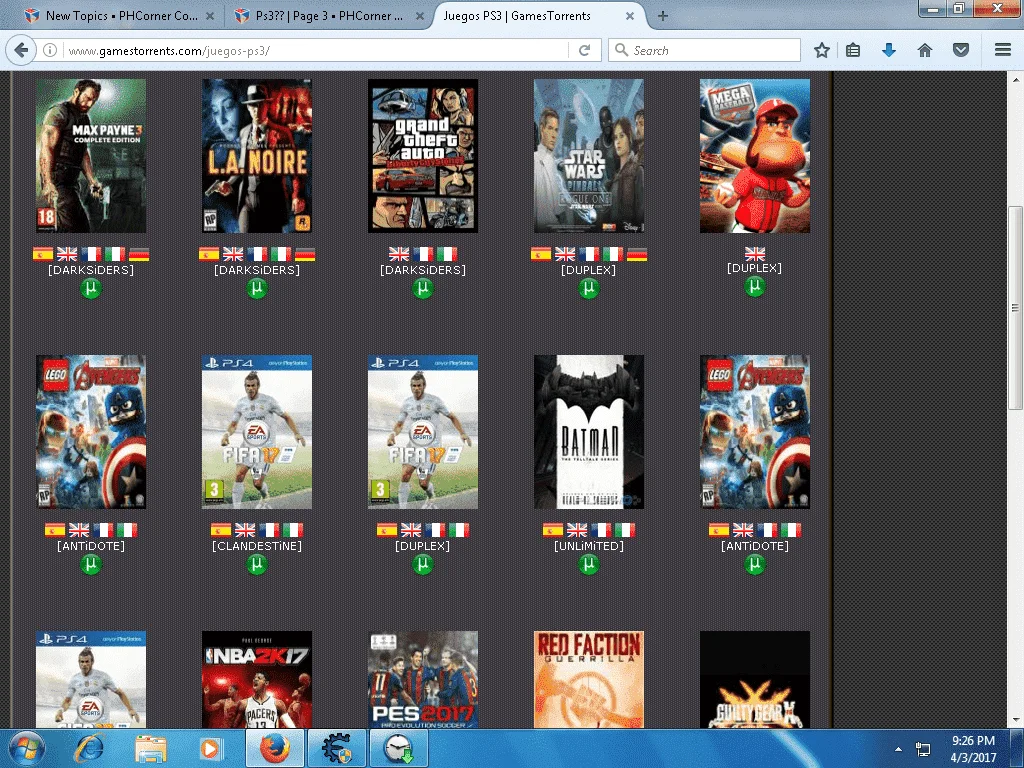Open Mega Baseball cover thumbnail
Screen dimensions: 1024x768
(x=754, y=156)
